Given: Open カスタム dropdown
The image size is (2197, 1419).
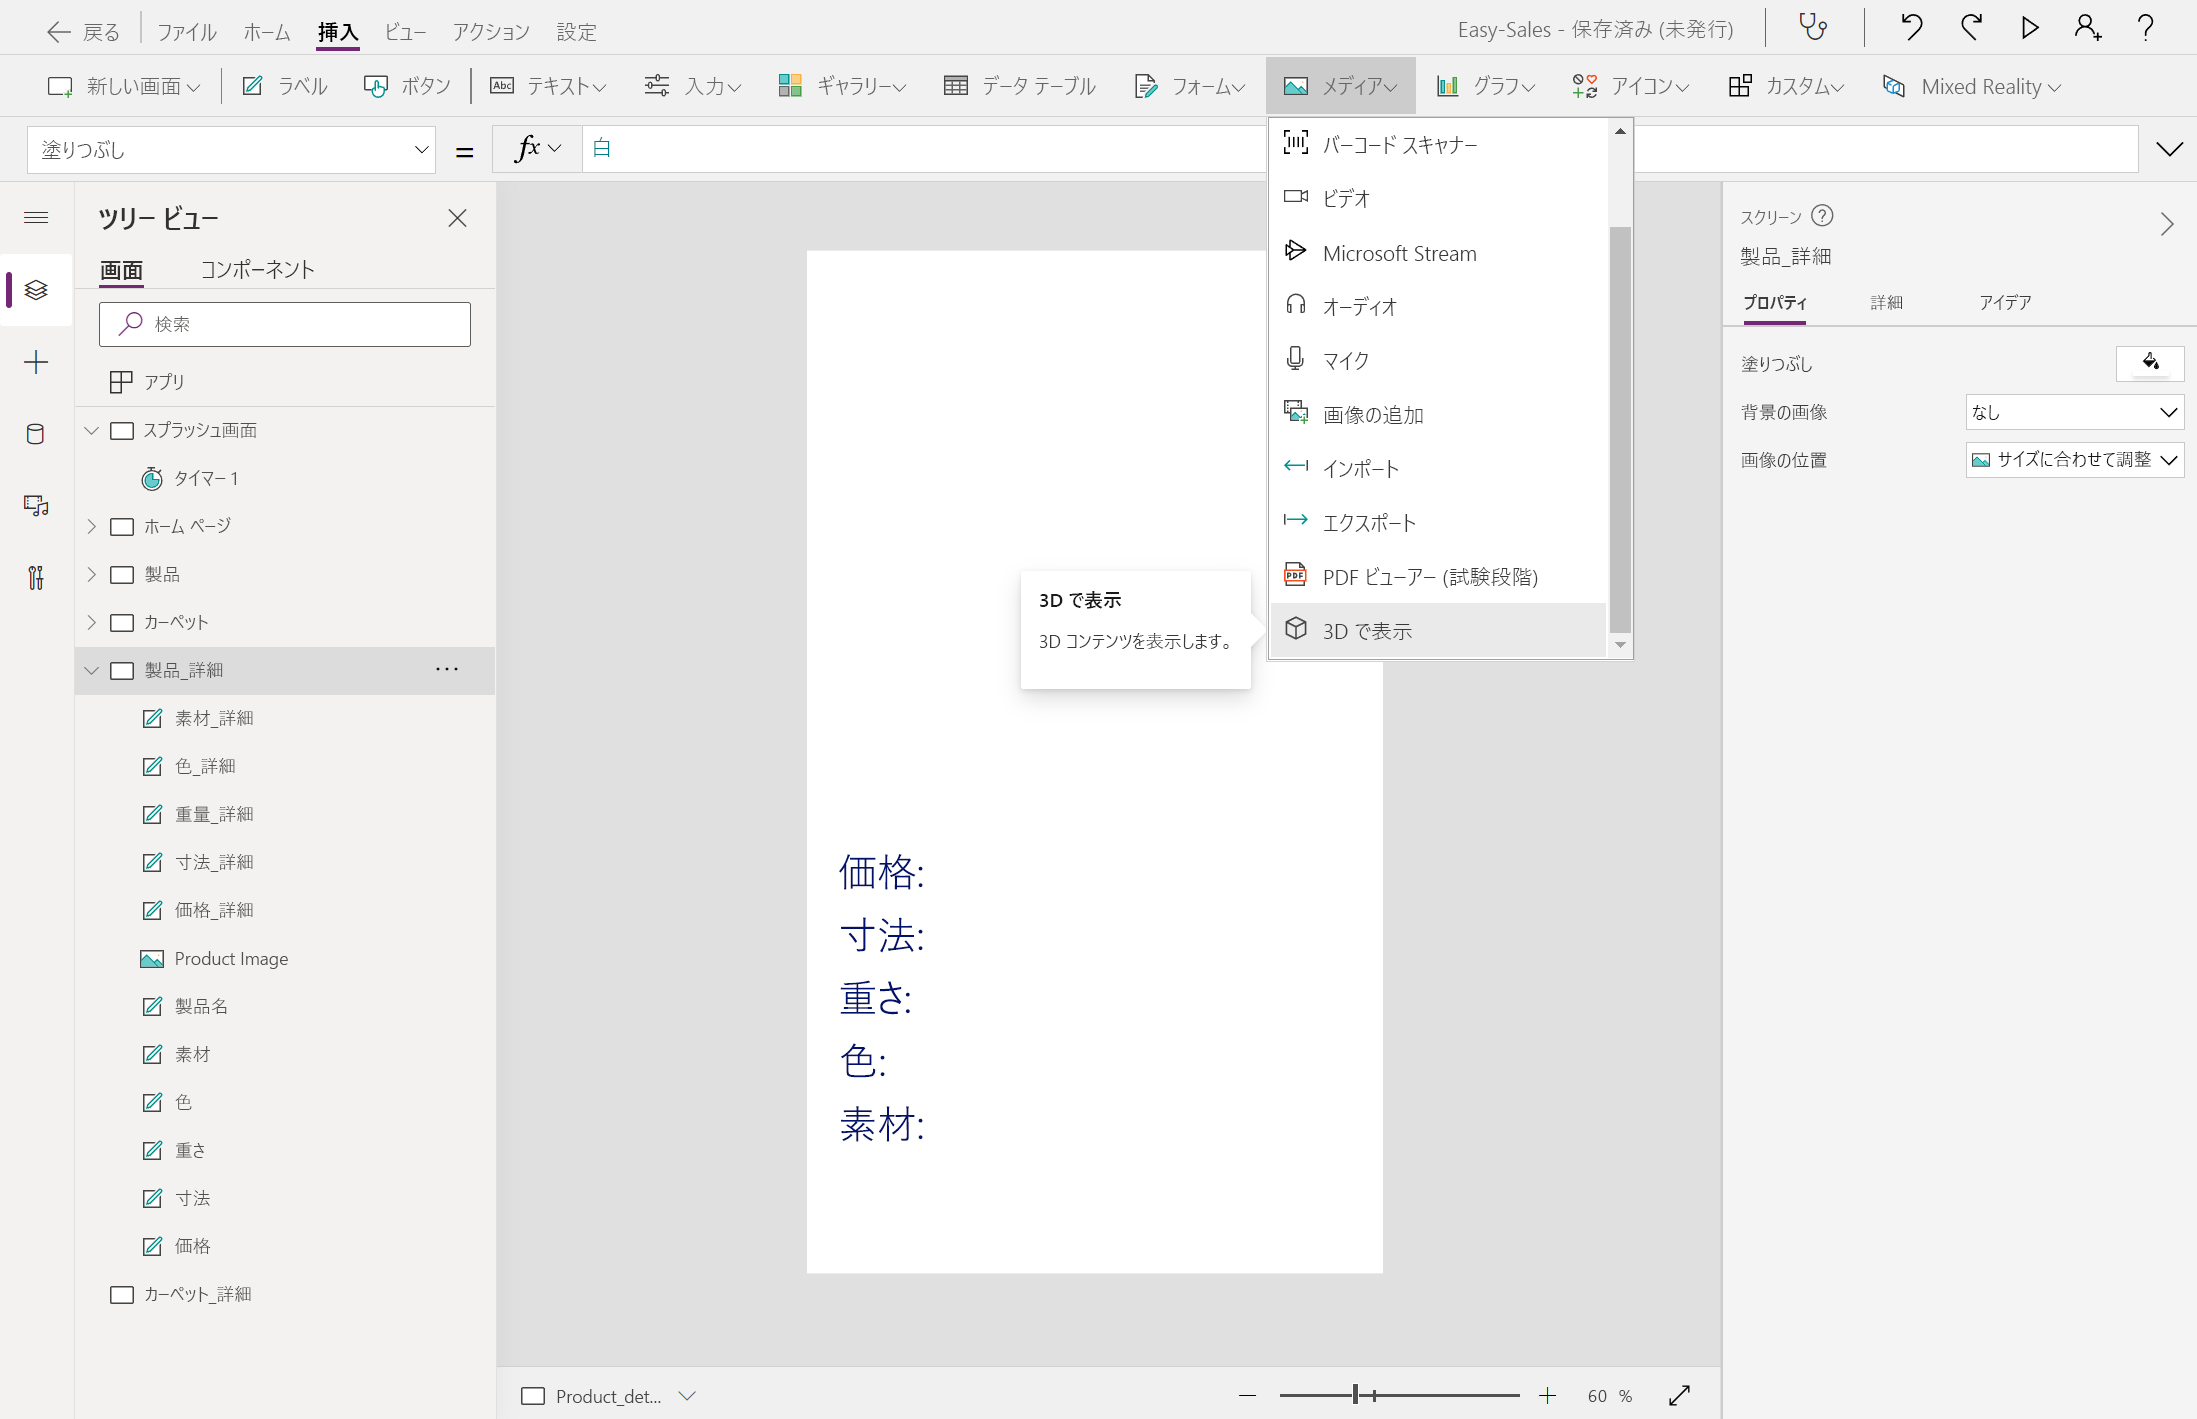Looking at the screenshot, I should tap(1786, 86).
